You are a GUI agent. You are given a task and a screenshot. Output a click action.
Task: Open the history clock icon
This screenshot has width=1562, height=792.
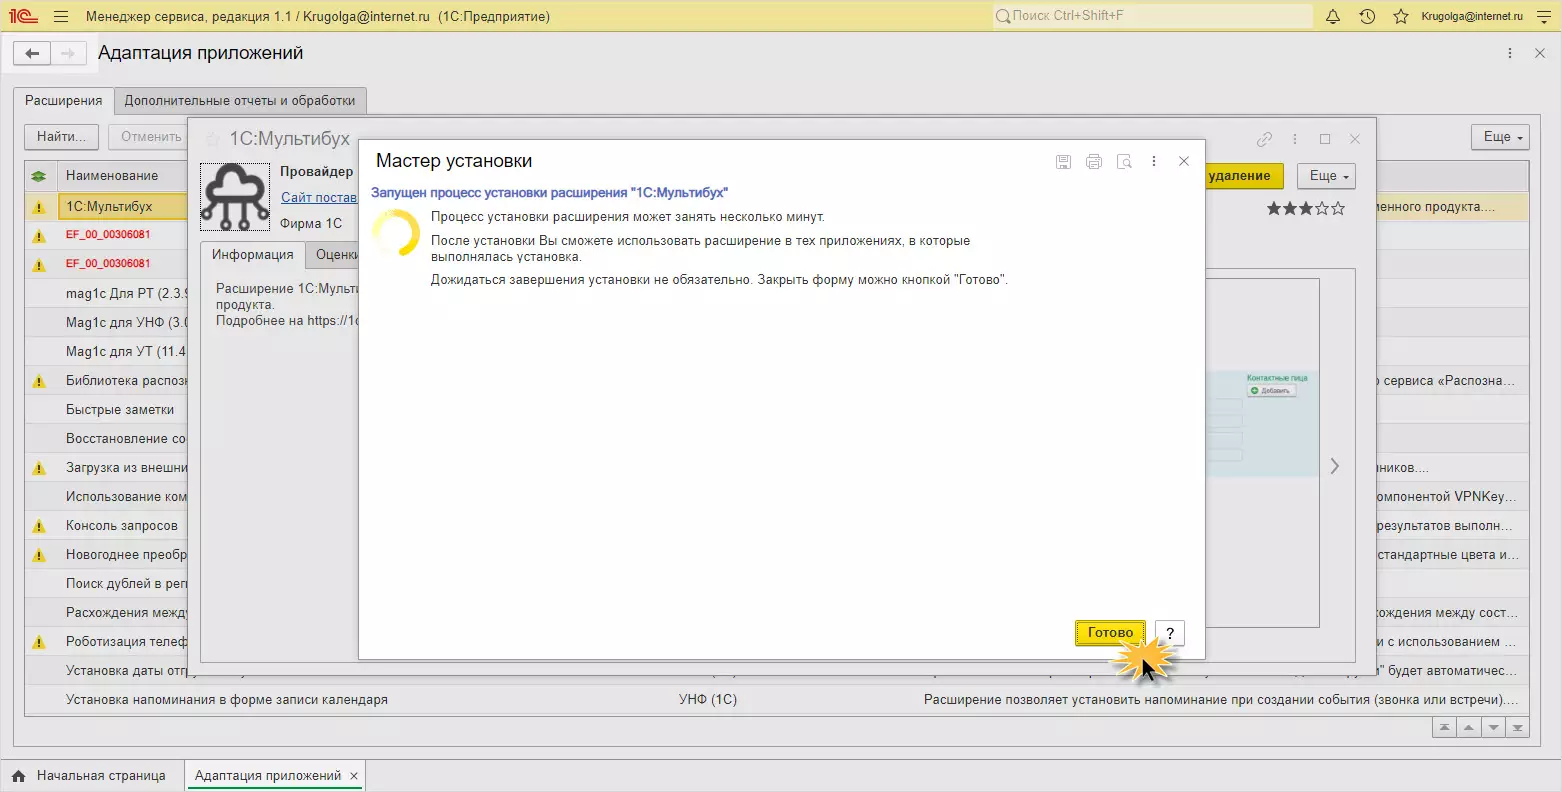(1367, 16)
